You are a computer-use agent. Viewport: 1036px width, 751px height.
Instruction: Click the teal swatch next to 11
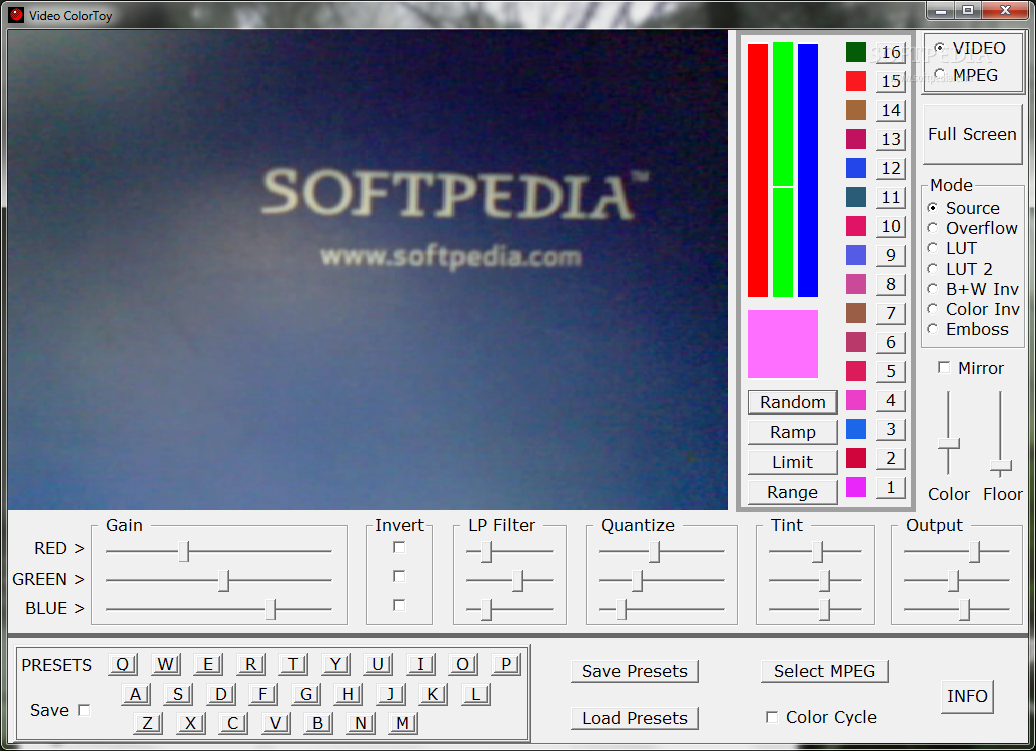point(856,197)
